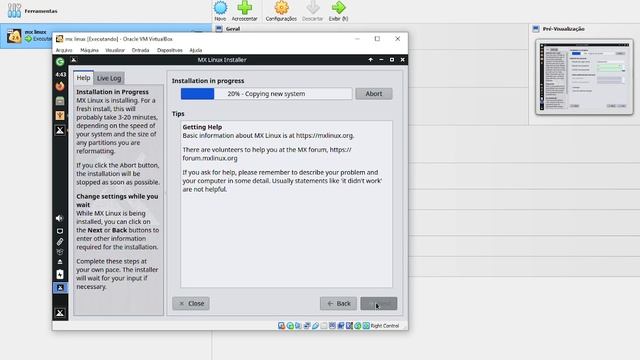Click the Right Control host key label
This screenshot has width=640, height=360.
pos(385,326)
